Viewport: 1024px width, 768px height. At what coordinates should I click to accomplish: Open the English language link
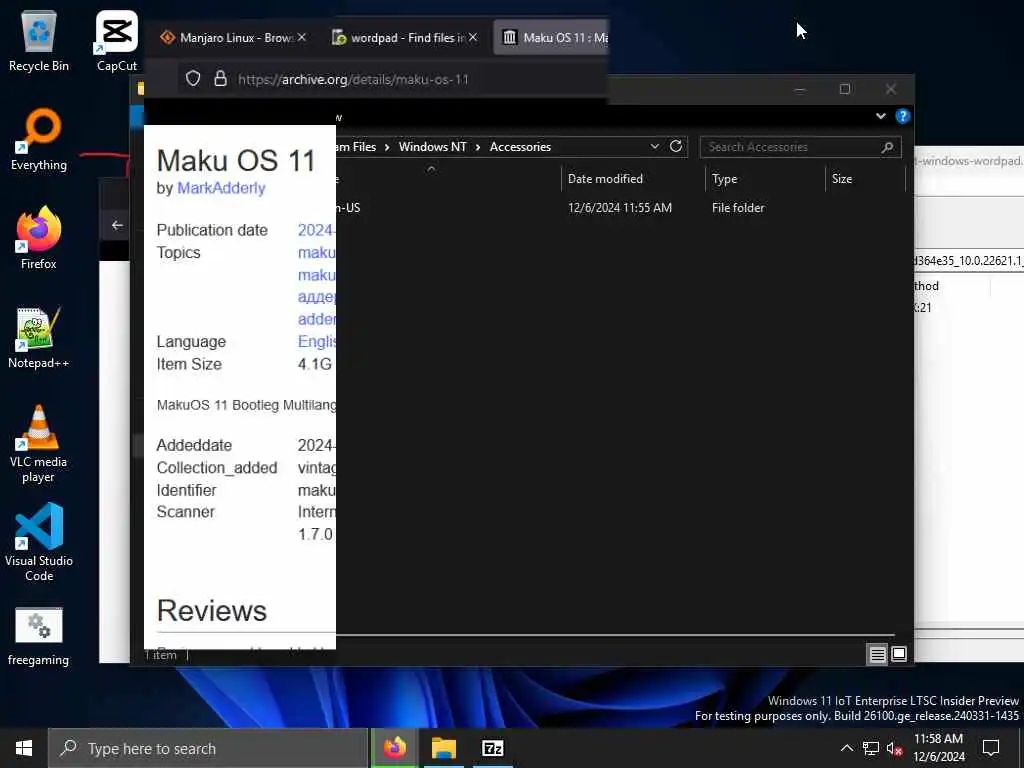pyautogui.click(x=317, y=342)
